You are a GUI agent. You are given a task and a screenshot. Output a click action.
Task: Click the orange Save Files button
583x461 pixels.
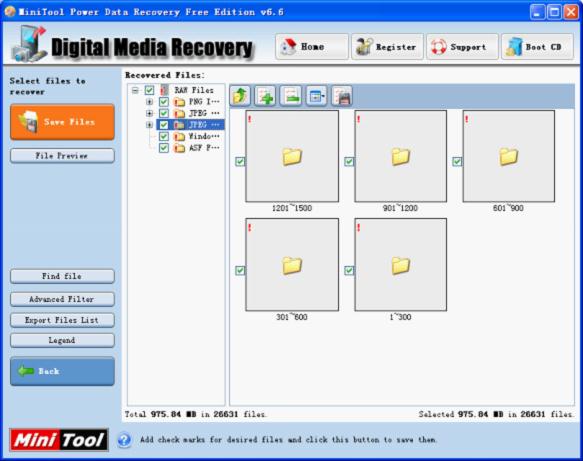62,122
